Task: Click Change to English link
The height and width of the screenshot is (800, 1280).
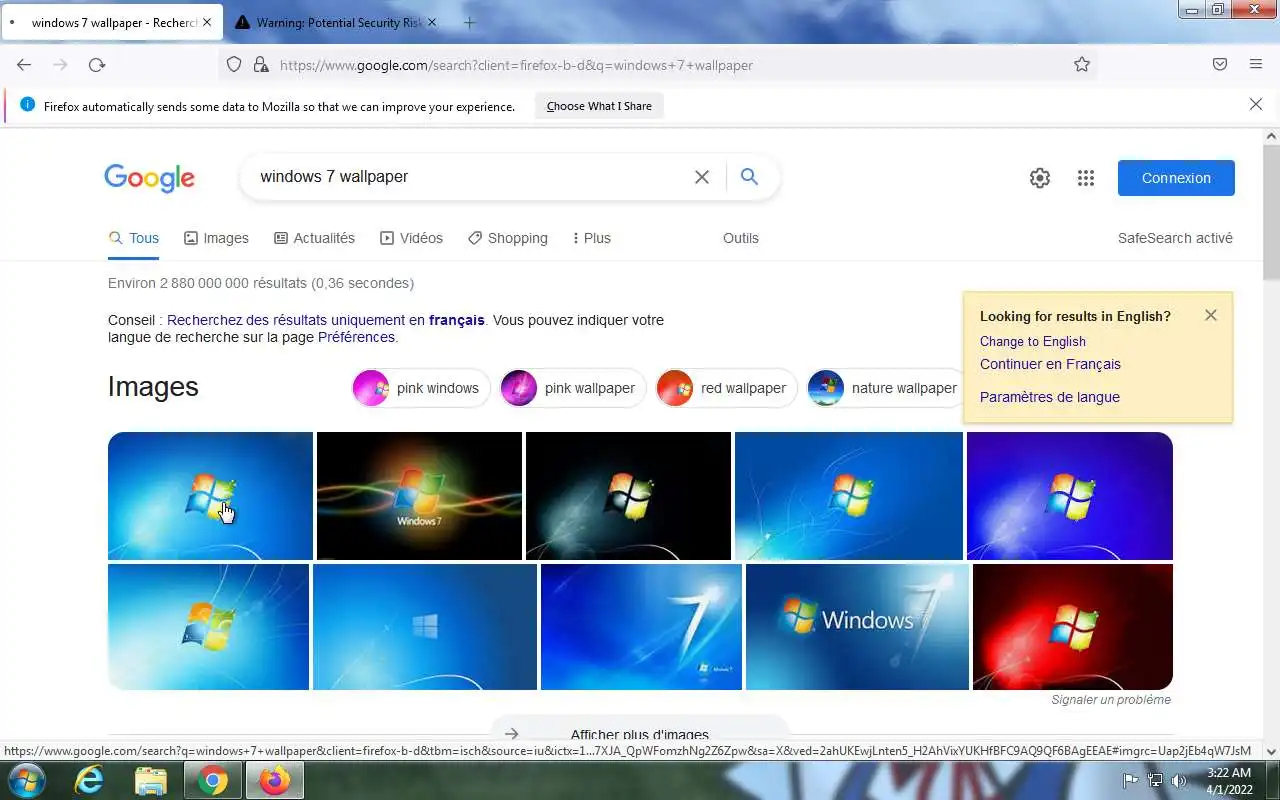Action: 1033,341
